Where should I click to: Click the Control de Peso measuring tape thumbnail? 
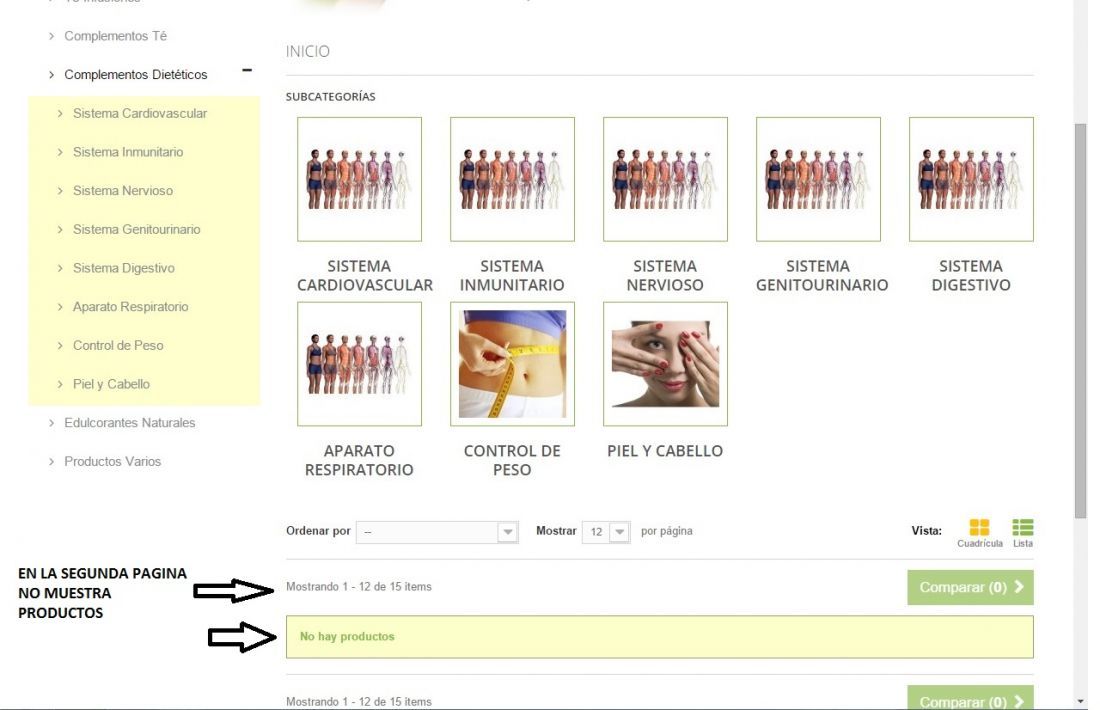512,363
